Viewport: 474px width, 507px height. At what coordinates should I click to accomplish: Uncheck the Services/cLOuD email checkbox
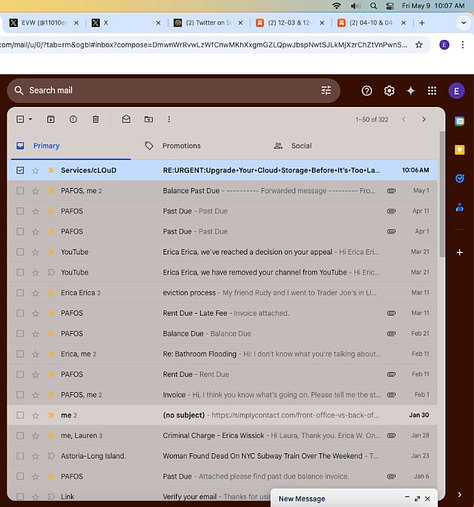pos(20,170)
